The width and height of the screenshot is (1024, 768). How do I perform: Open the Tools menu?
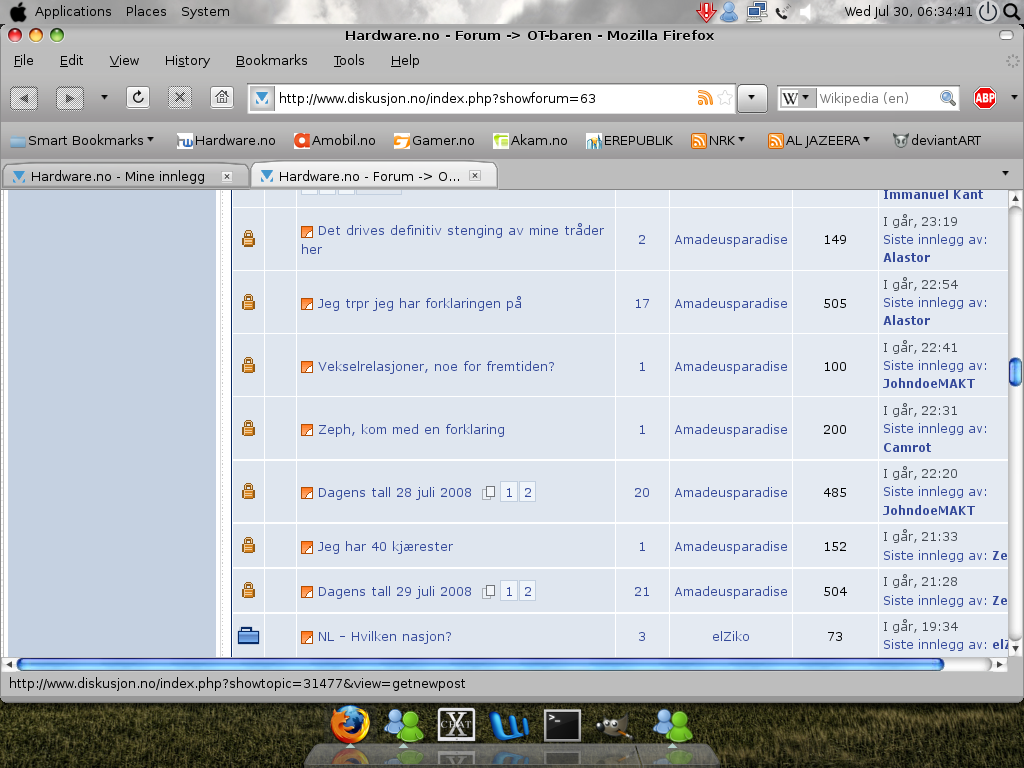click(349, 61)
